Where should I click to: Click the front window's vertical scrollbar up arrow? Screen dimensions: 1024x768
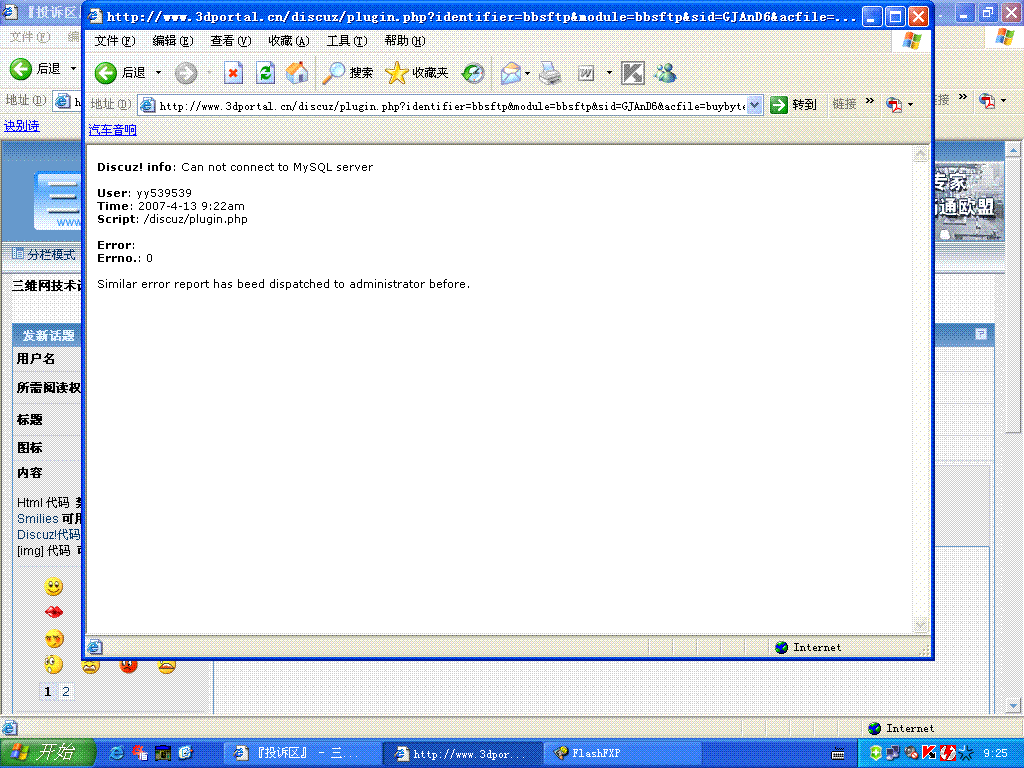920,155
